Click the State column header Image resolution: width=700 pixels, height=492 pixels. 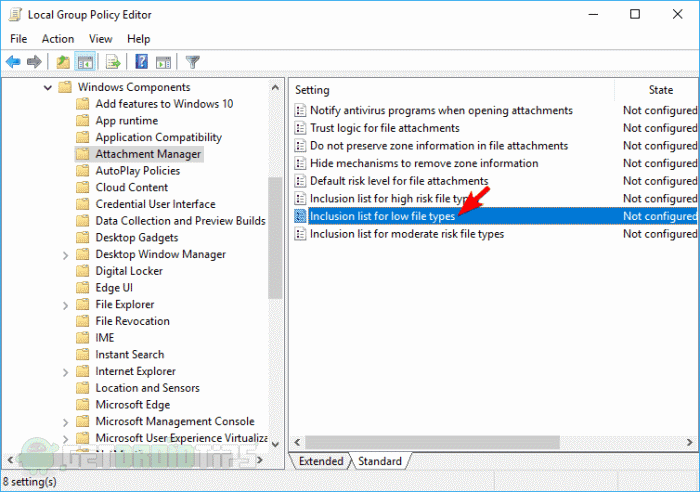[660, 90]
